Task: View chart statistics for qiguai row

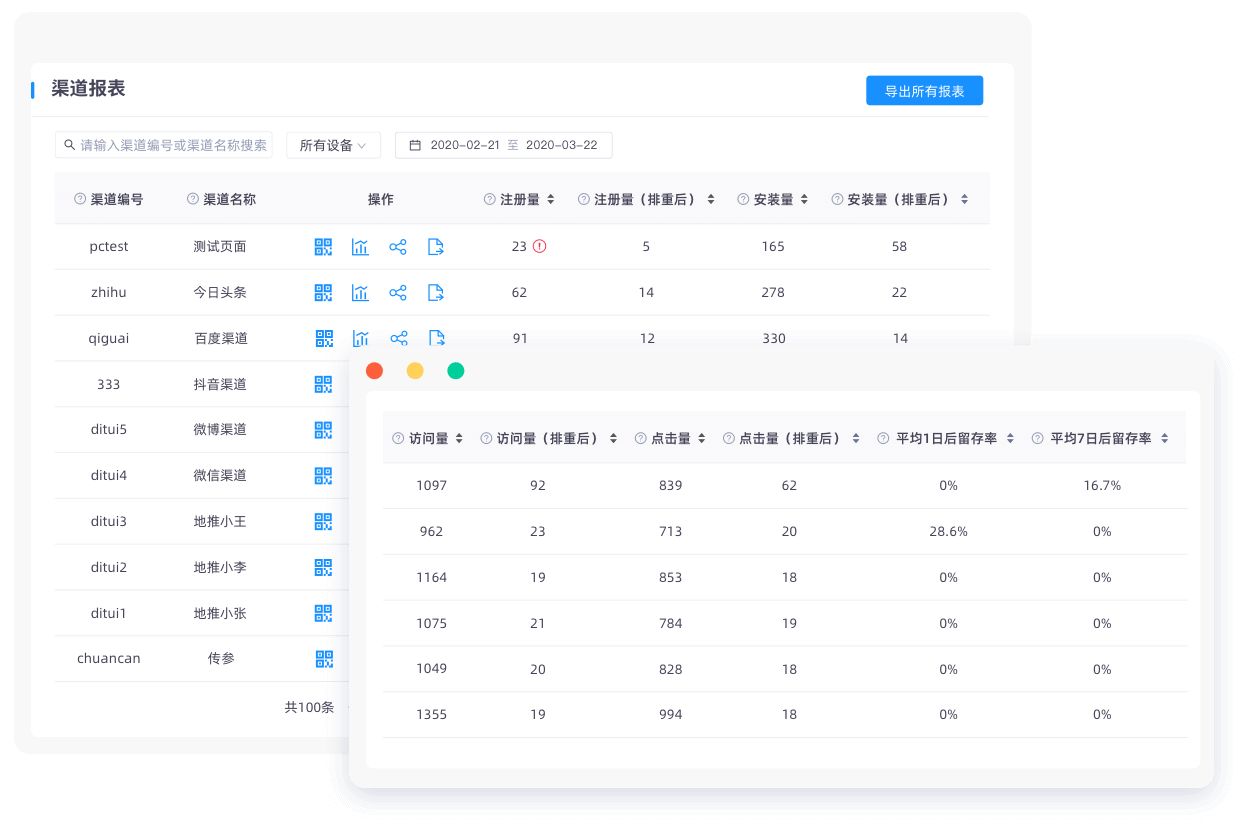Action: (x=361, y=338)
